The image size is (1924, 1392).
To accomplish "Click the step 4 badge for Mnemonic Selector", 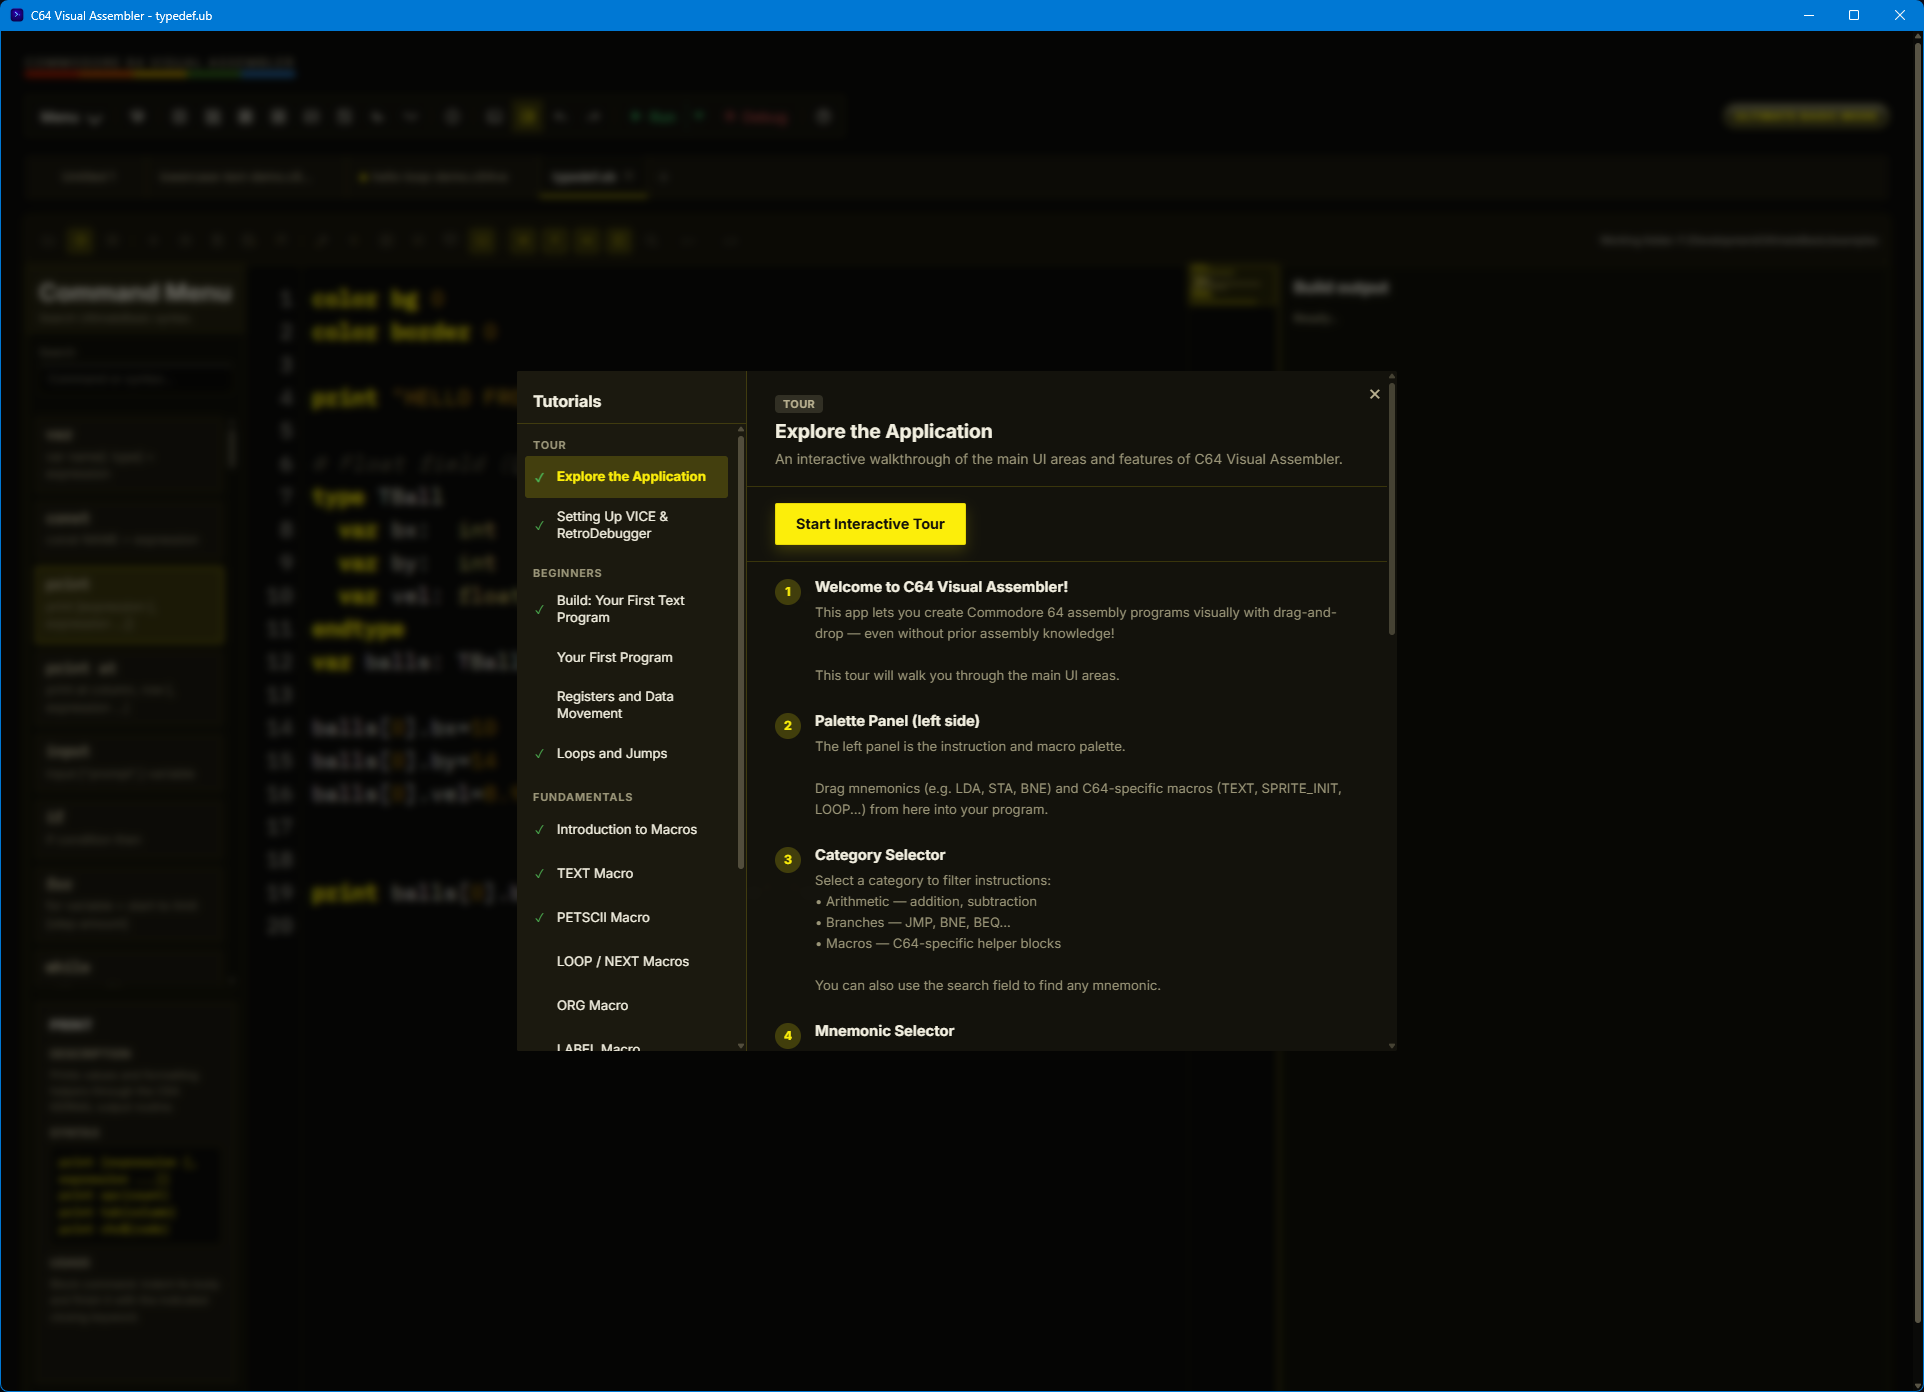I will (788, 1036).
